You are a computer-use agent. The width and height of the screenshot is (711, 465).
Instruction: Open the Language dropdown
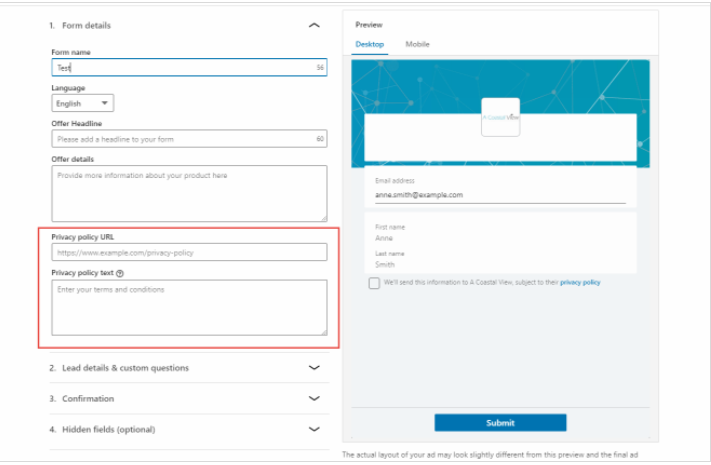click(83, 103)
